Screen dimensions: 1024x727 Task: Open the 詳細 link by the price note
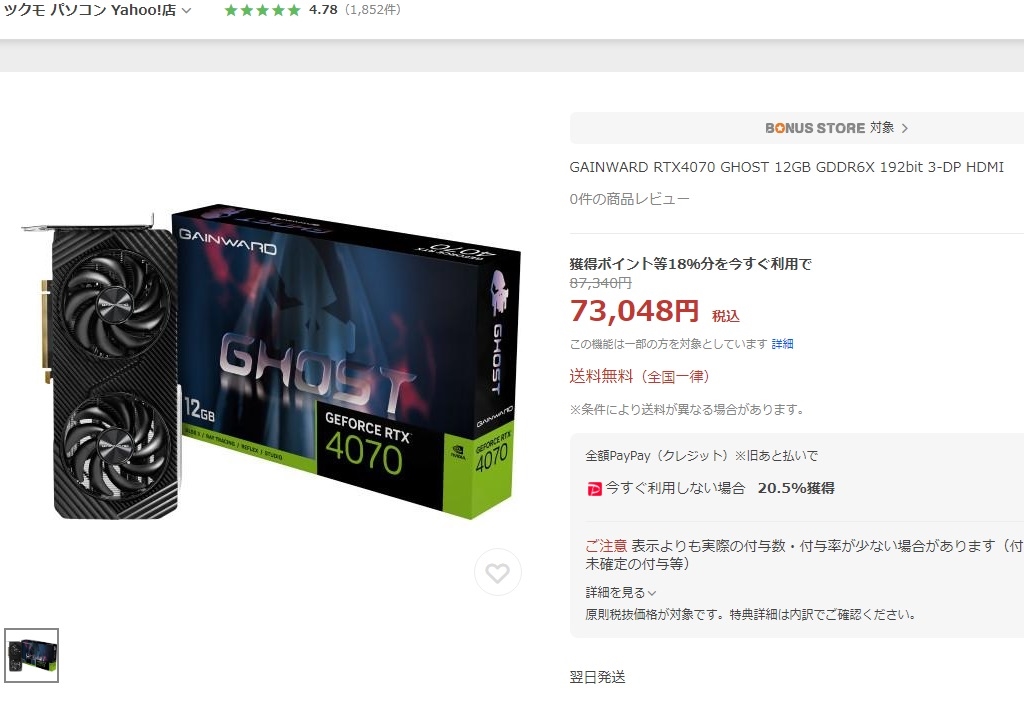point(782,344)
